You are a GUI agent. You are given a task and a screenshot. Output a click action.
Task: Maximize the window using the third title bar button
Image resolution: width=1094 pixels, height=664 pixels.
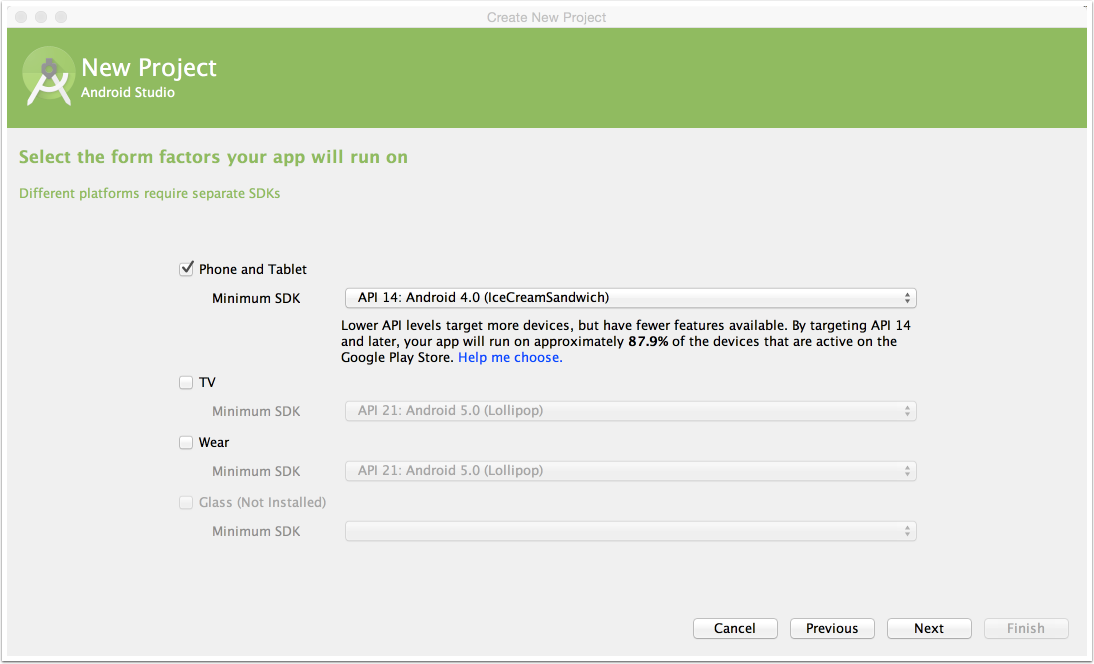tap(61, 17)
